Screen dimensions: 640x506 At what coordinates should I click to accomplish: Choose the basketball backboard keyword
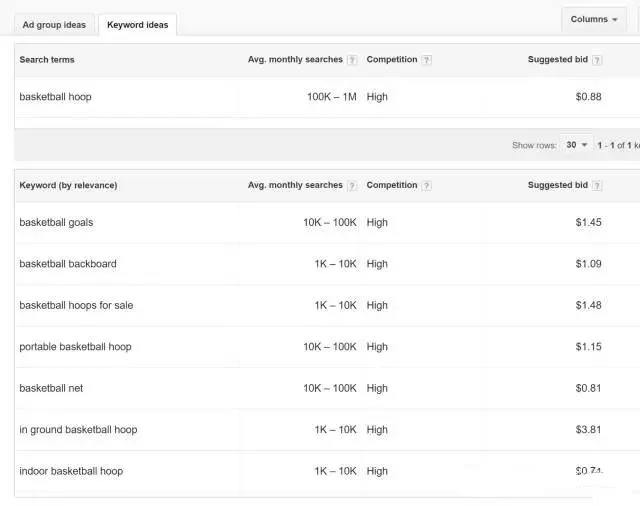click(68, 264)
